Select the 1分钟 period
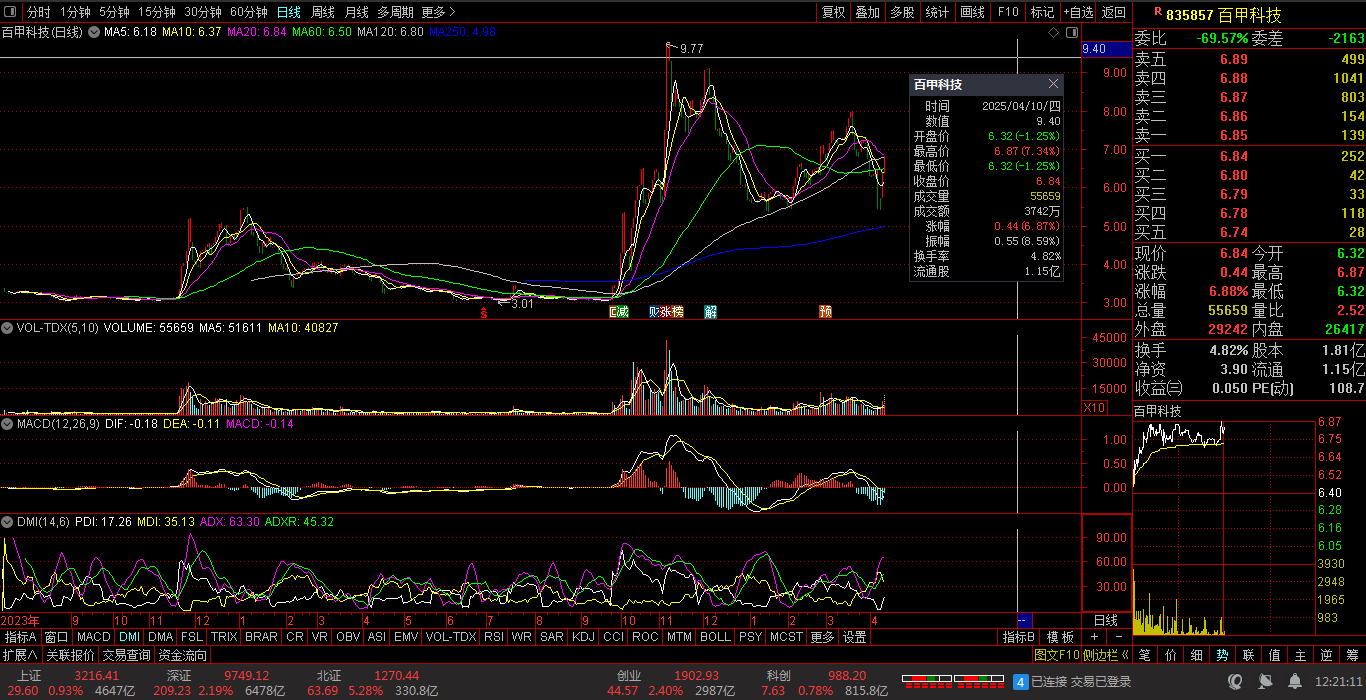The height and width of the screenshot is (700, 1366). tap(75, 12)
